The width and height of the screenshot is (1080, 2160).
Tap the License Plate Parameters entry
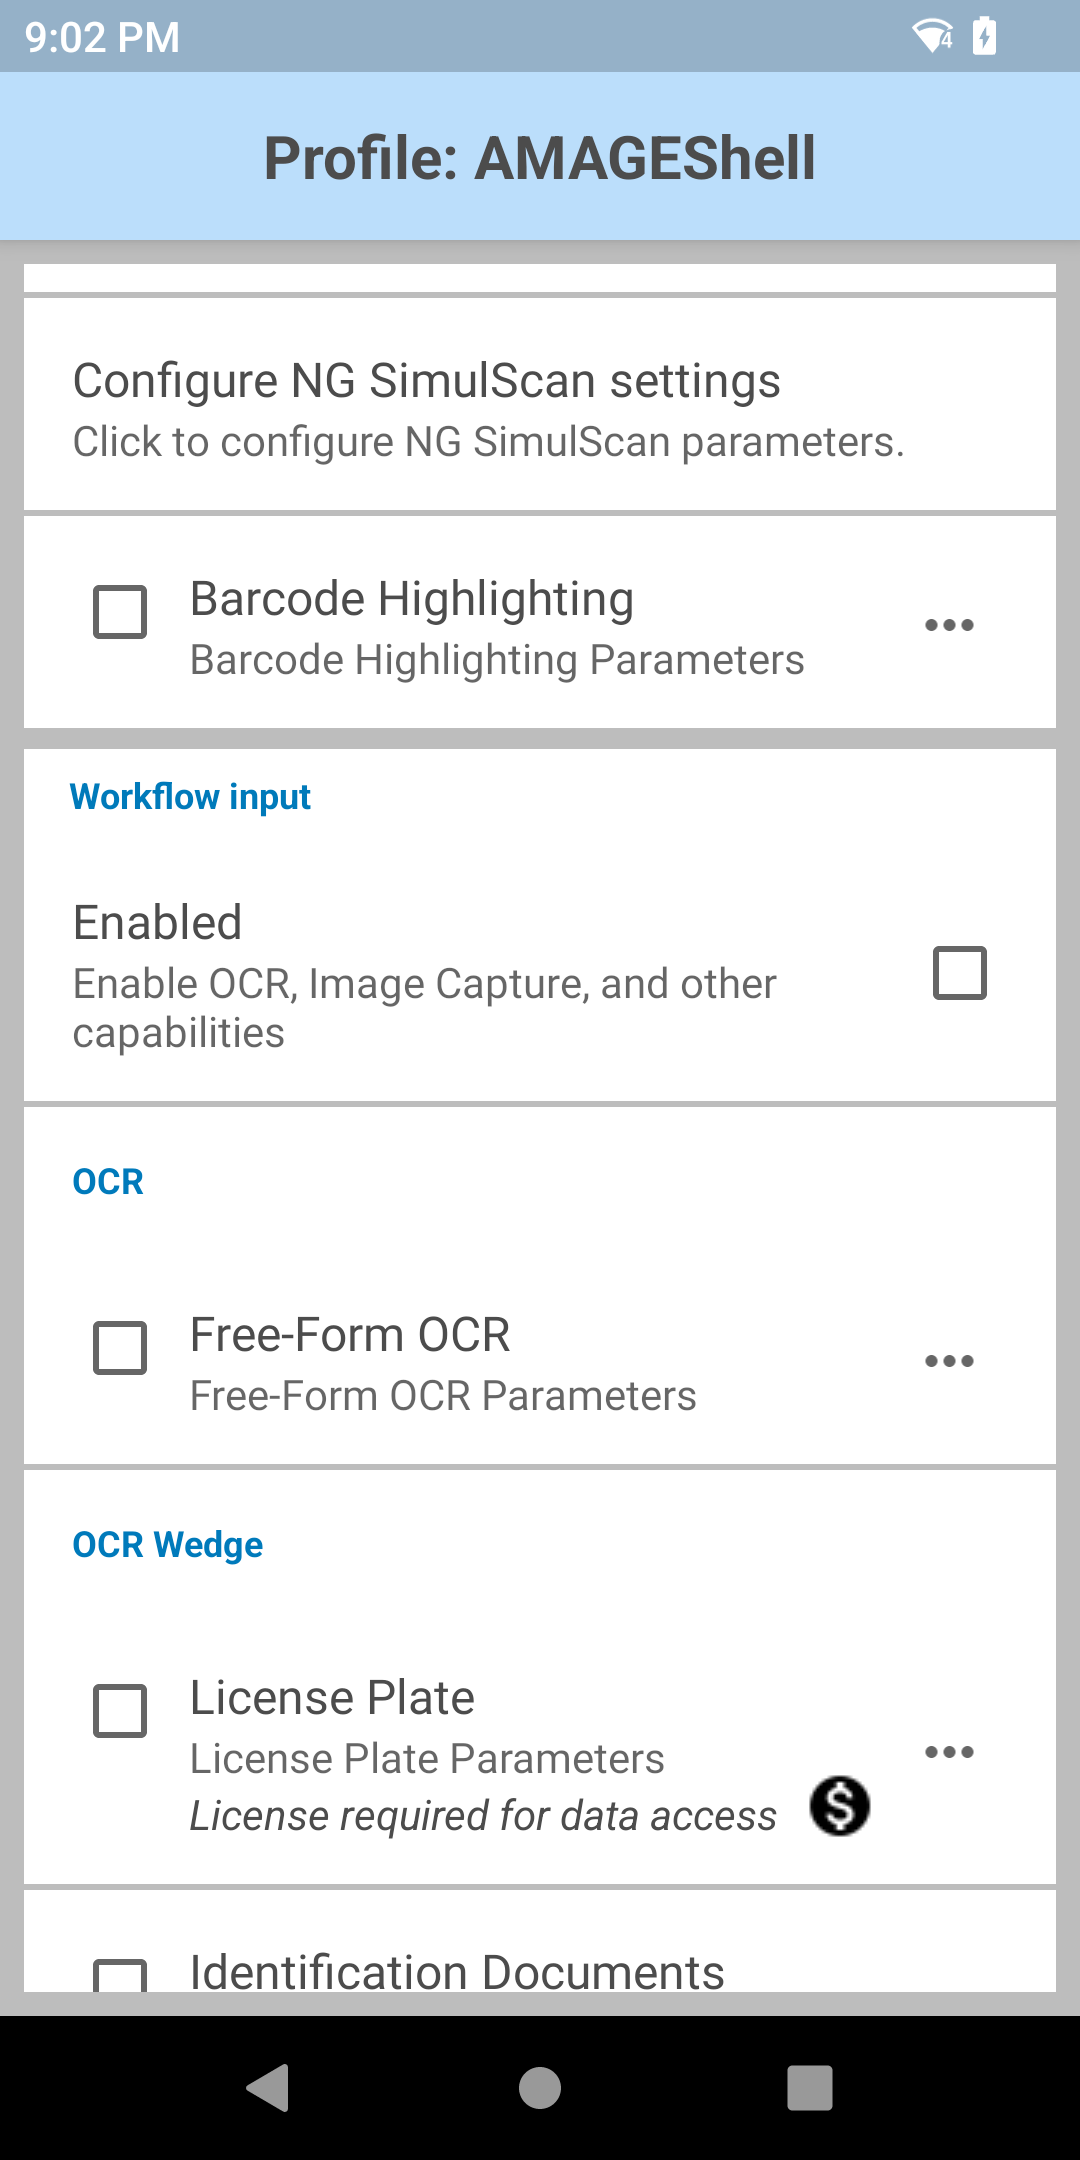point(427,1759)
